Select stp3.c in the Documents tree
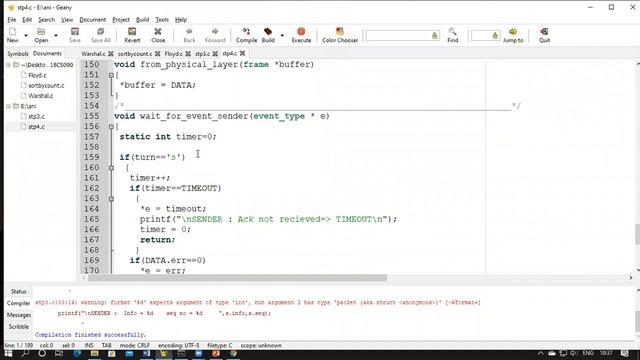The image size is (640, 360). [36, 116]
